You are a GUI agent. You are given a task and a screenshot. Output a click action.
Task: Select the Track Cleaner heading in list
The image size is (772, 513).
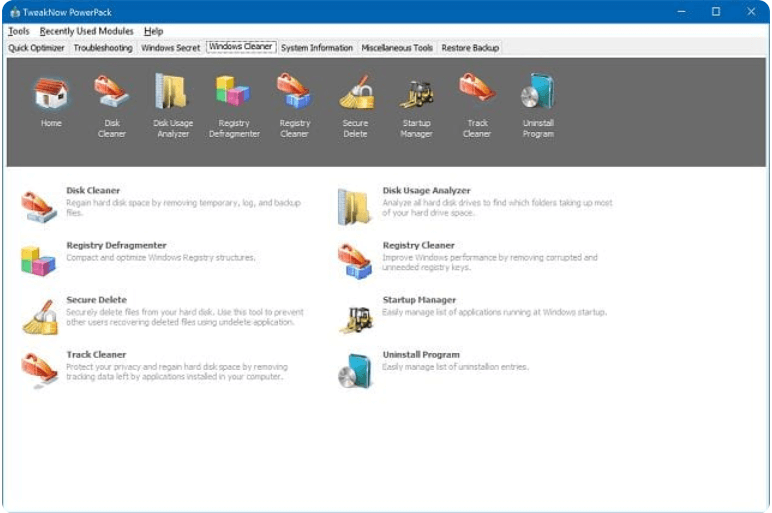96,355
